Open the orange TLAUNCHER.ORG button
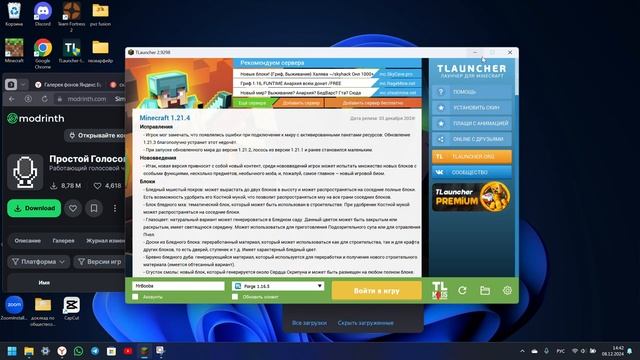640x360 pixels. (x=472, y=156)
